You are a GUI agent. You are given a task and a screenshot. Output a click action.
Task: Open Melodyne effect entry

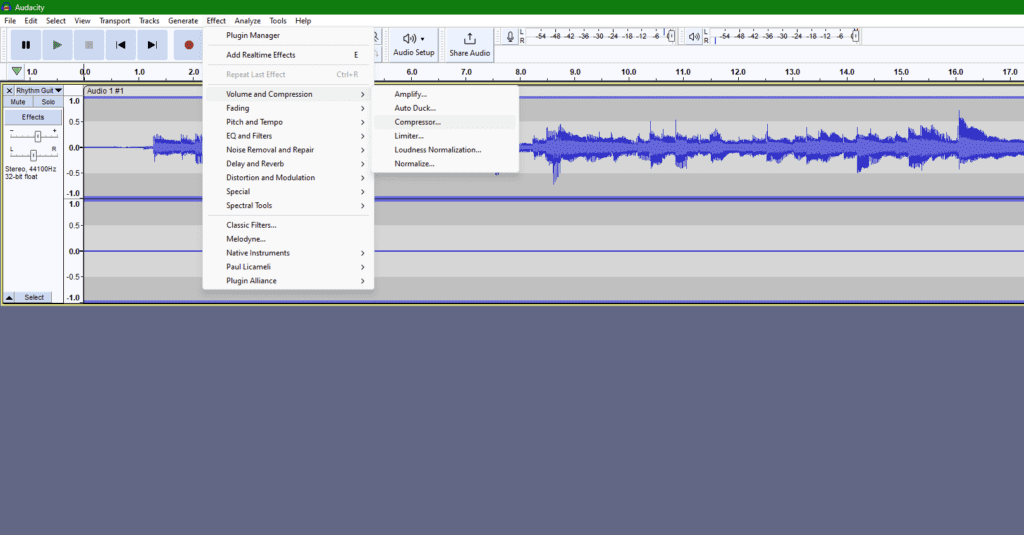coord(288,239)
